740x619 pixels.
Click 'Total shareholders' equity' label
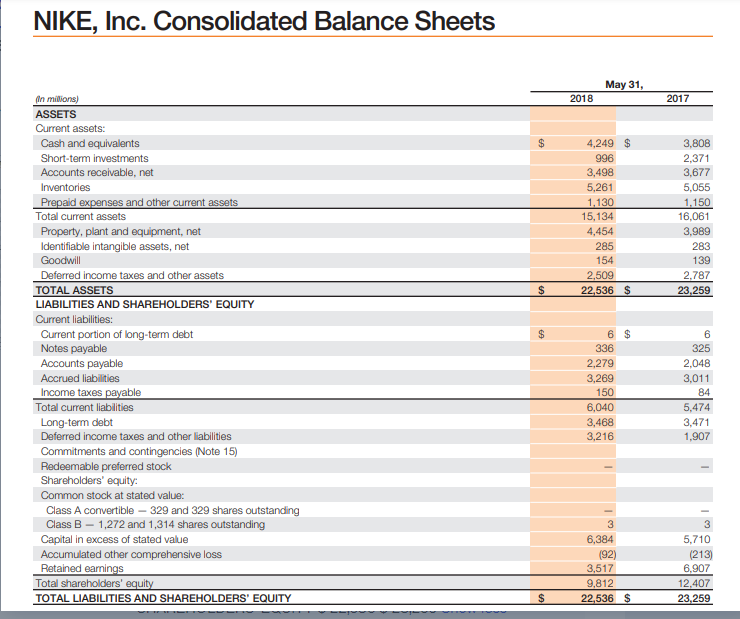[x=94, y=584]
